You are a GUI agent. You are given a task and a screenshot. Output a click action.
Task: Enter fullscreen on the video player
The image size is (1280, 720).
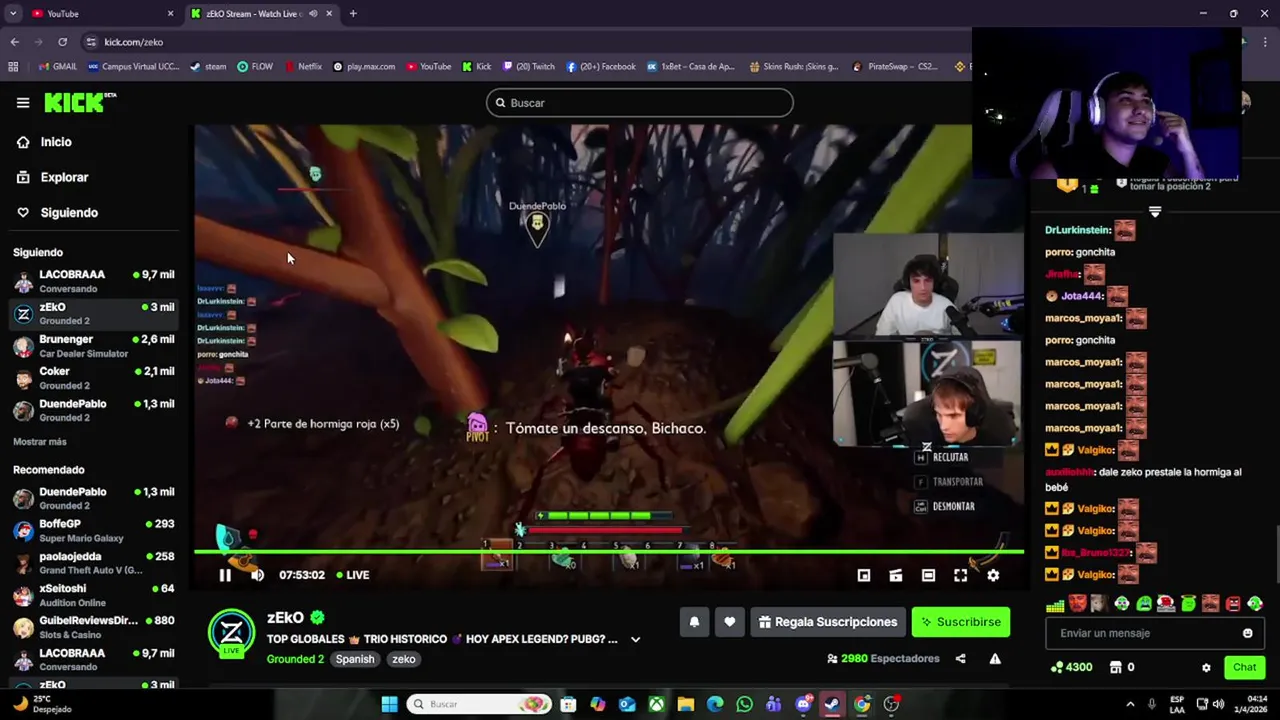coord(960,575)
